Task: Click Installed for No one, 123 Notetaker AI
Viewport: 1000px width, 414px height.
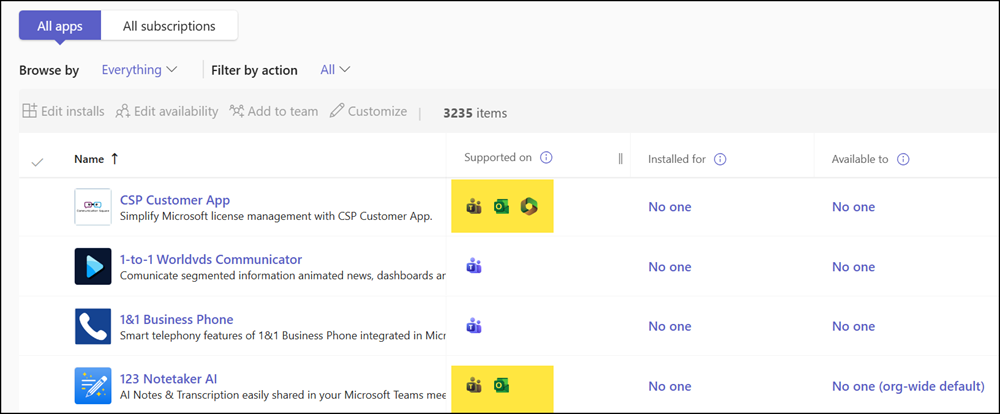Action: 670,386
